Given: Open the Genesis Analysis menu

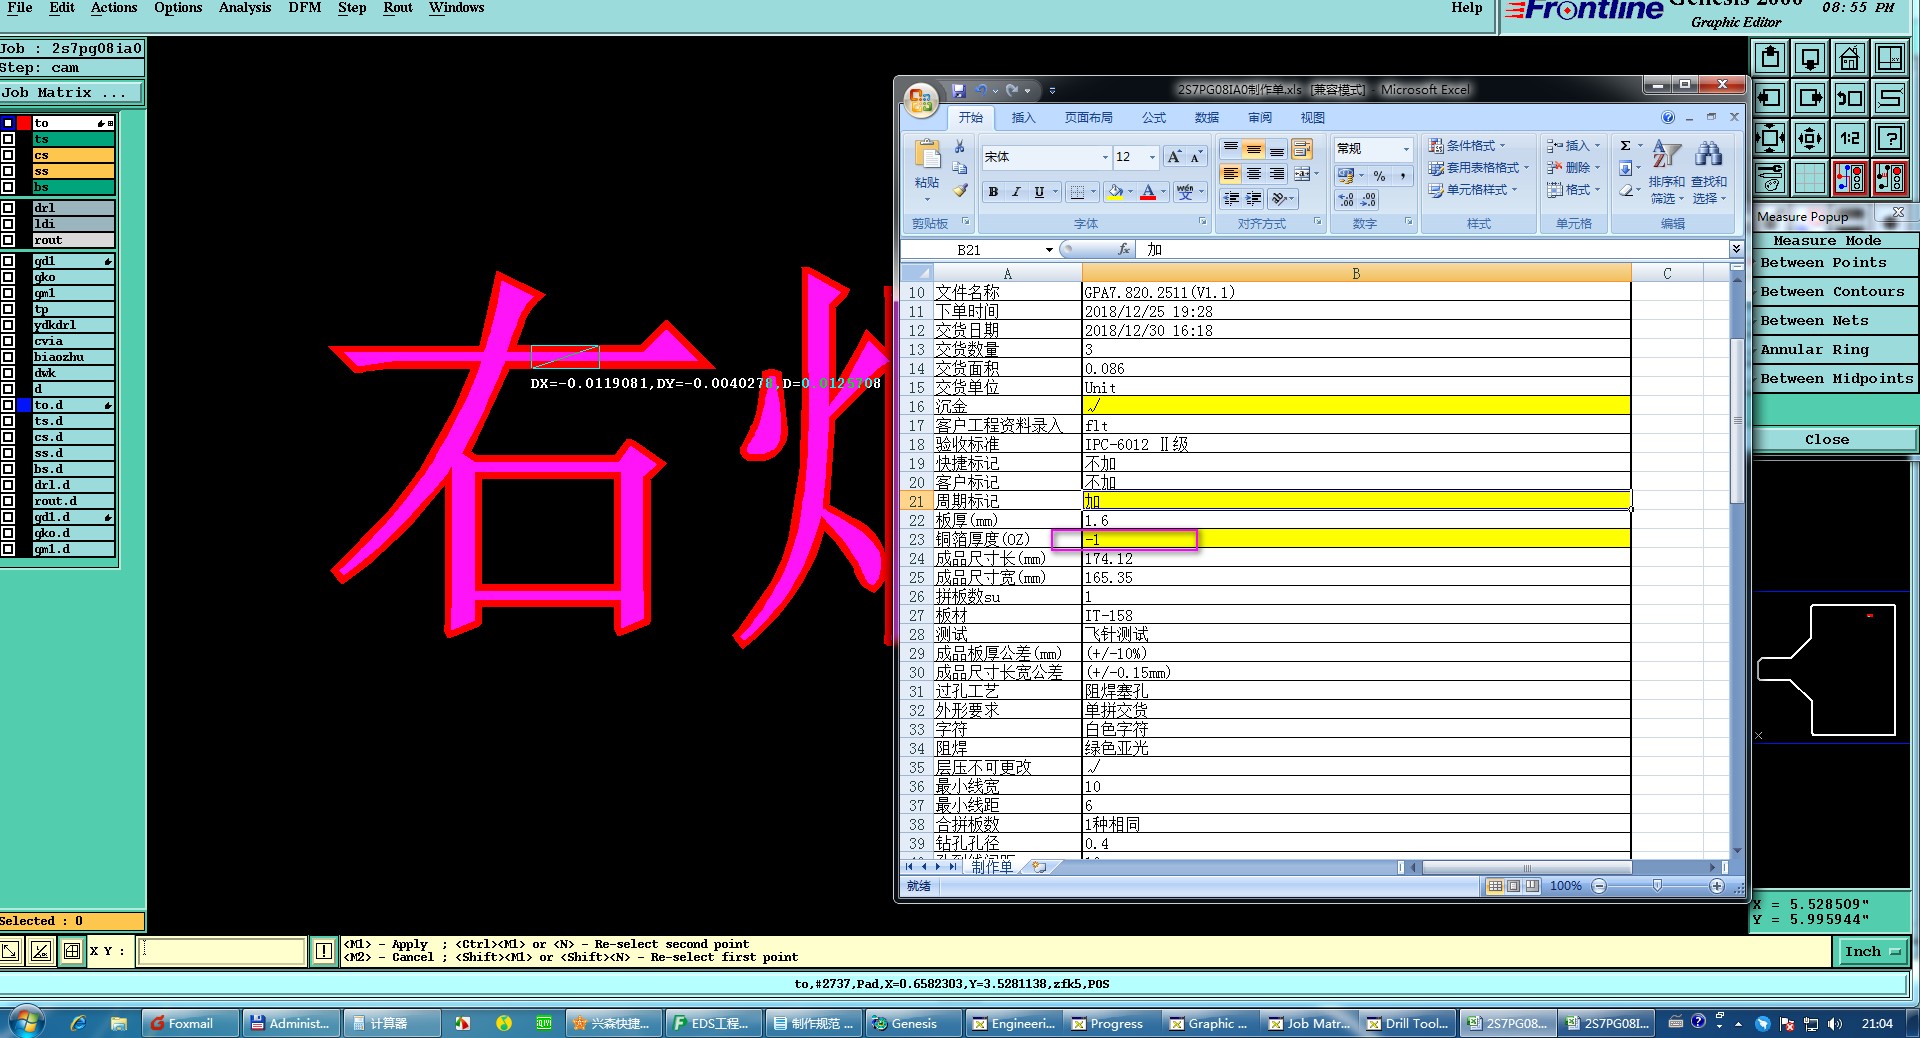Looking at the screenshot, I should click(245, 8).
